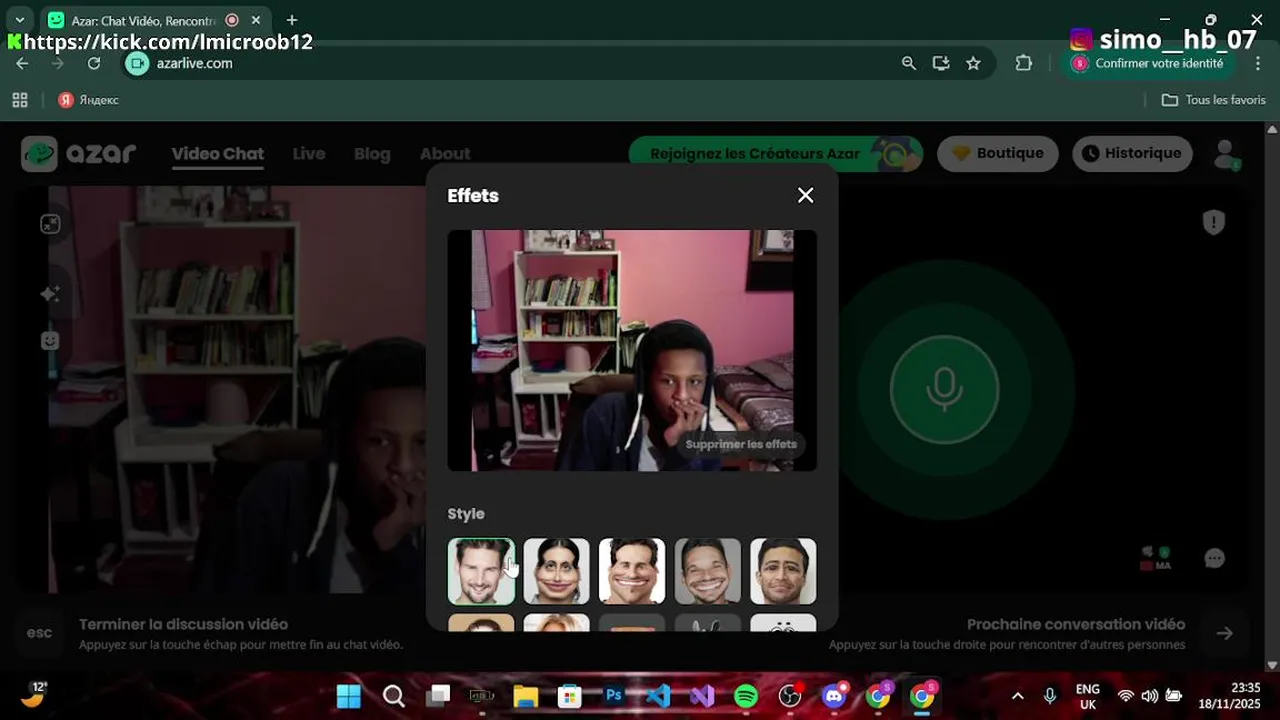
Task: Click Confirmer votre identité button
Action: pyautogui.click(x=1147, y=63)
